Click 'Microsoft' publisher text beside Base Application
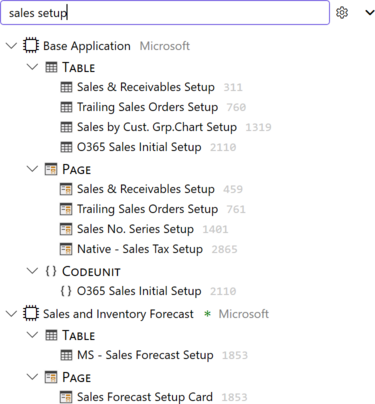The height and width of the screenshot is (404, 375). point(165,46)
